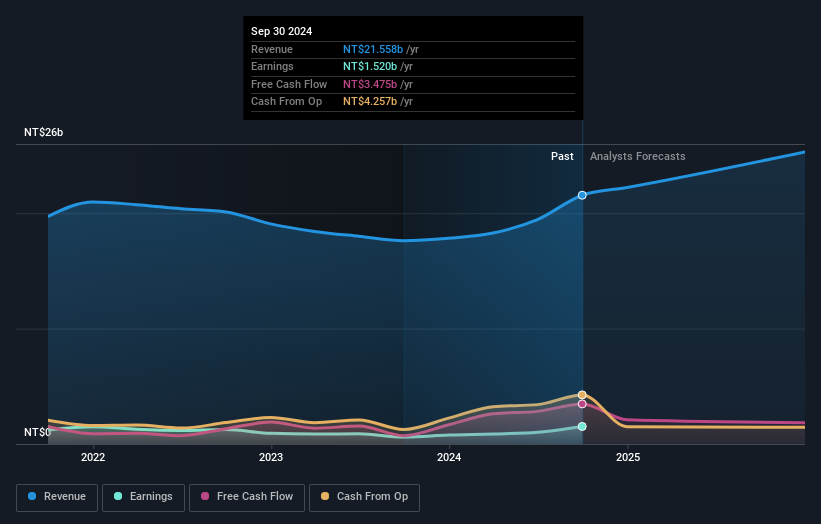Click the orange Cash From Op data point

coord(582,395)
